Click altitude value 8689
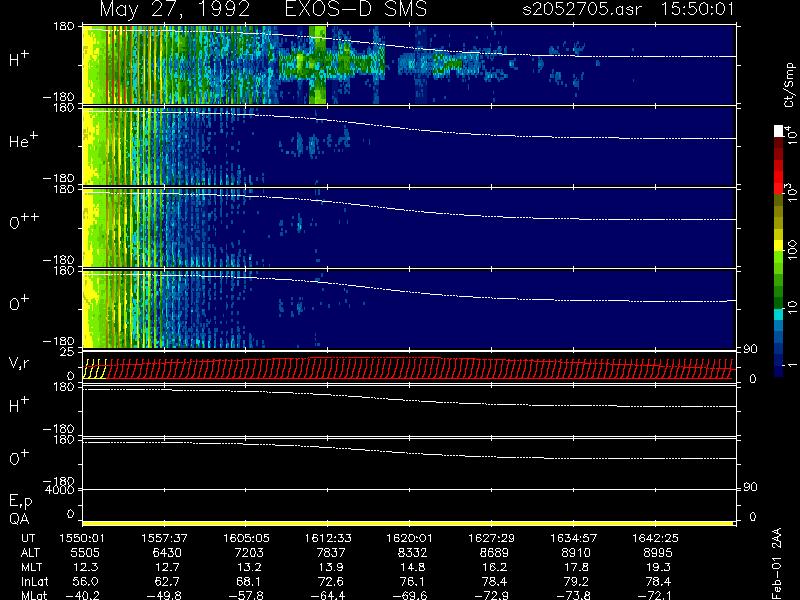The image size is (800, 600). [494, 553]
